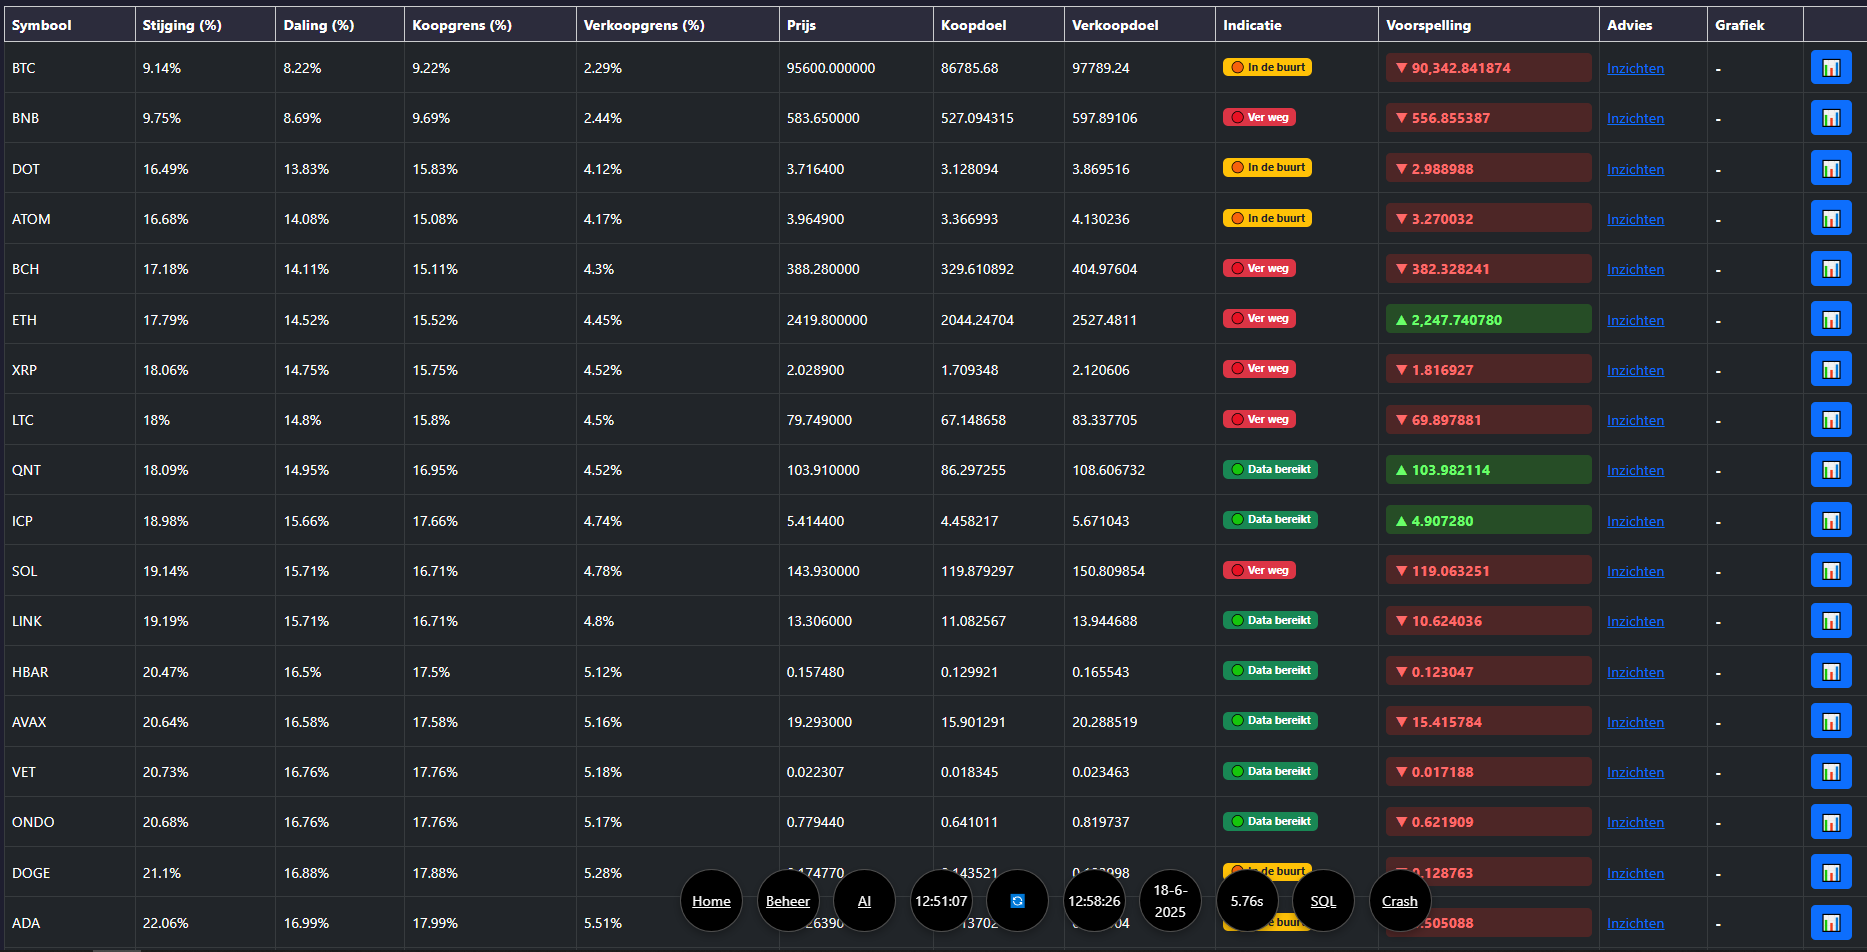Open the chart icon for BTC row
This screenshot has height=952, width=1867.
tap(1830, 68)
